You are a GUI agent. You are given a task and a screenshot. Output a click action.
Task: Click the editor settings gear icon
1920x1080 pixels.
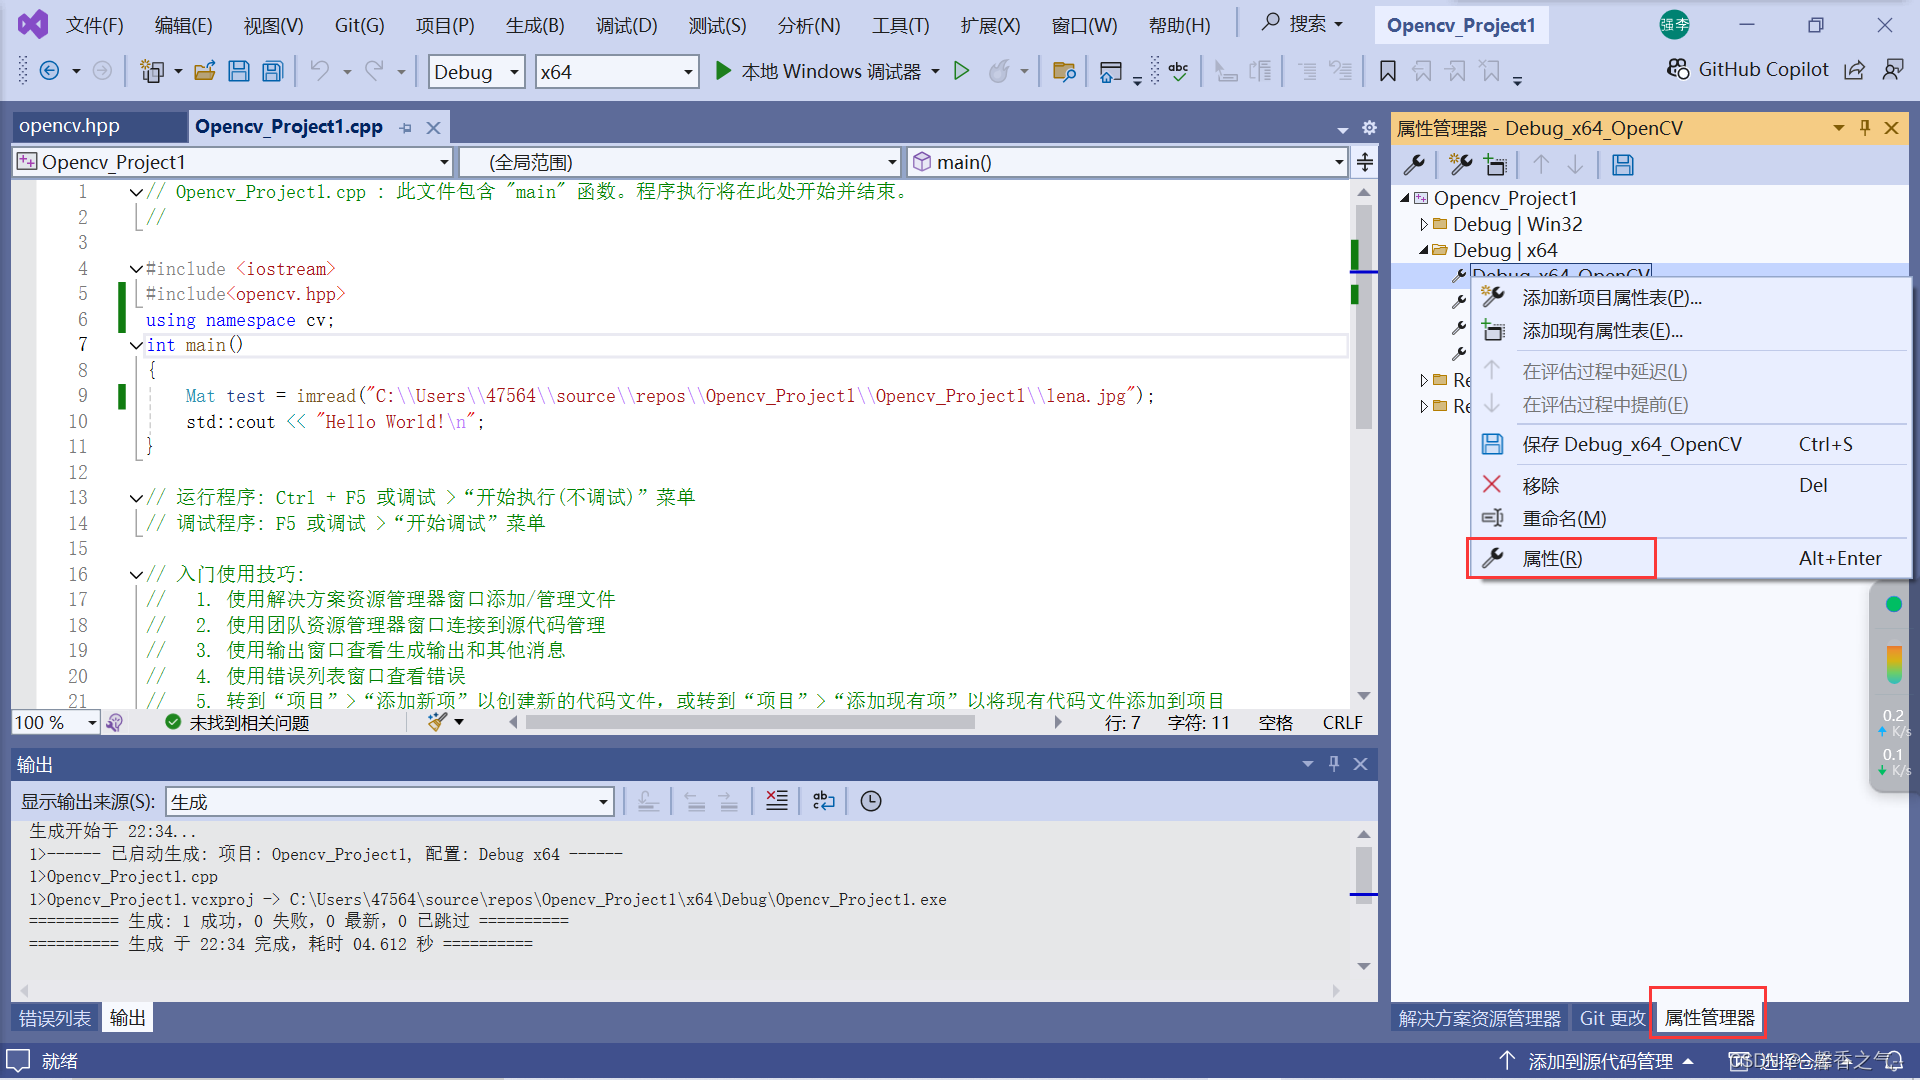pos(1369,128)
